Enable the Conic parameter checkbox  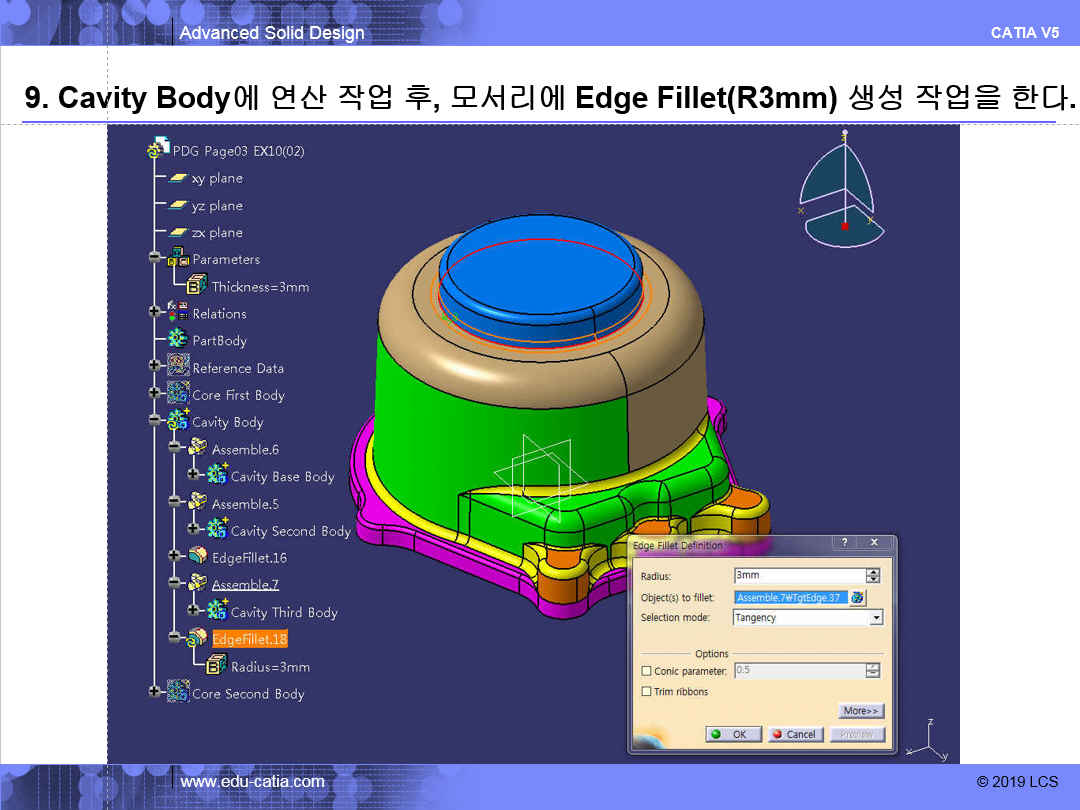tap(646, 671)
